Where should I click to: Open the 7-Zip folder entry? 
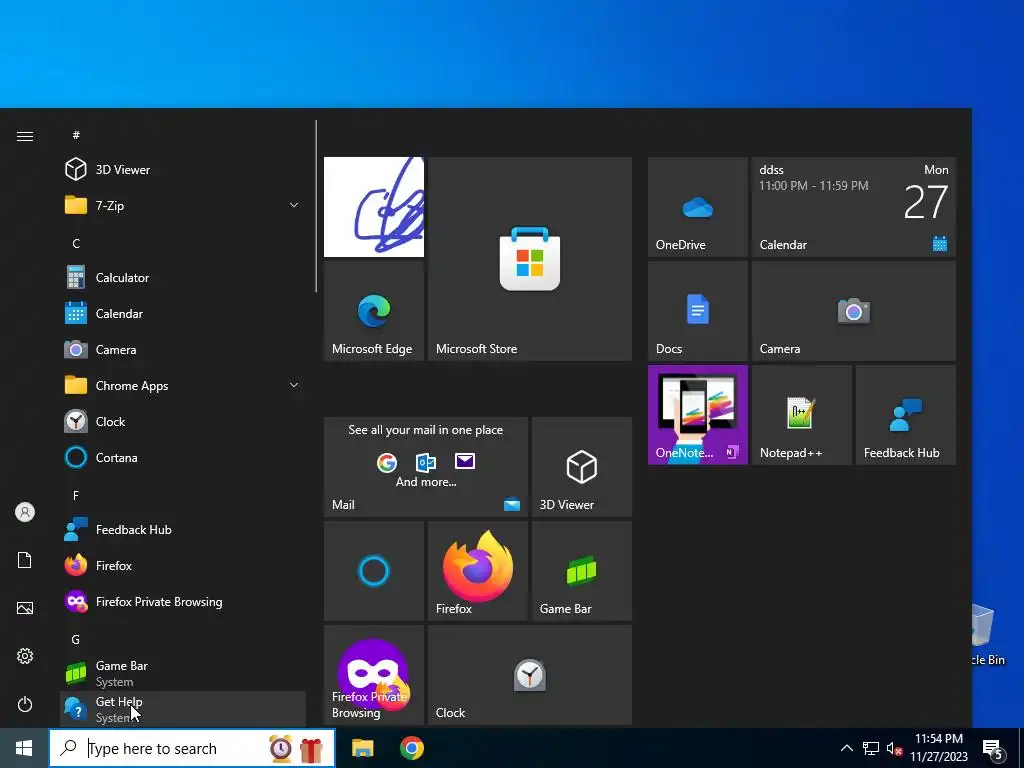coord(183,206)
